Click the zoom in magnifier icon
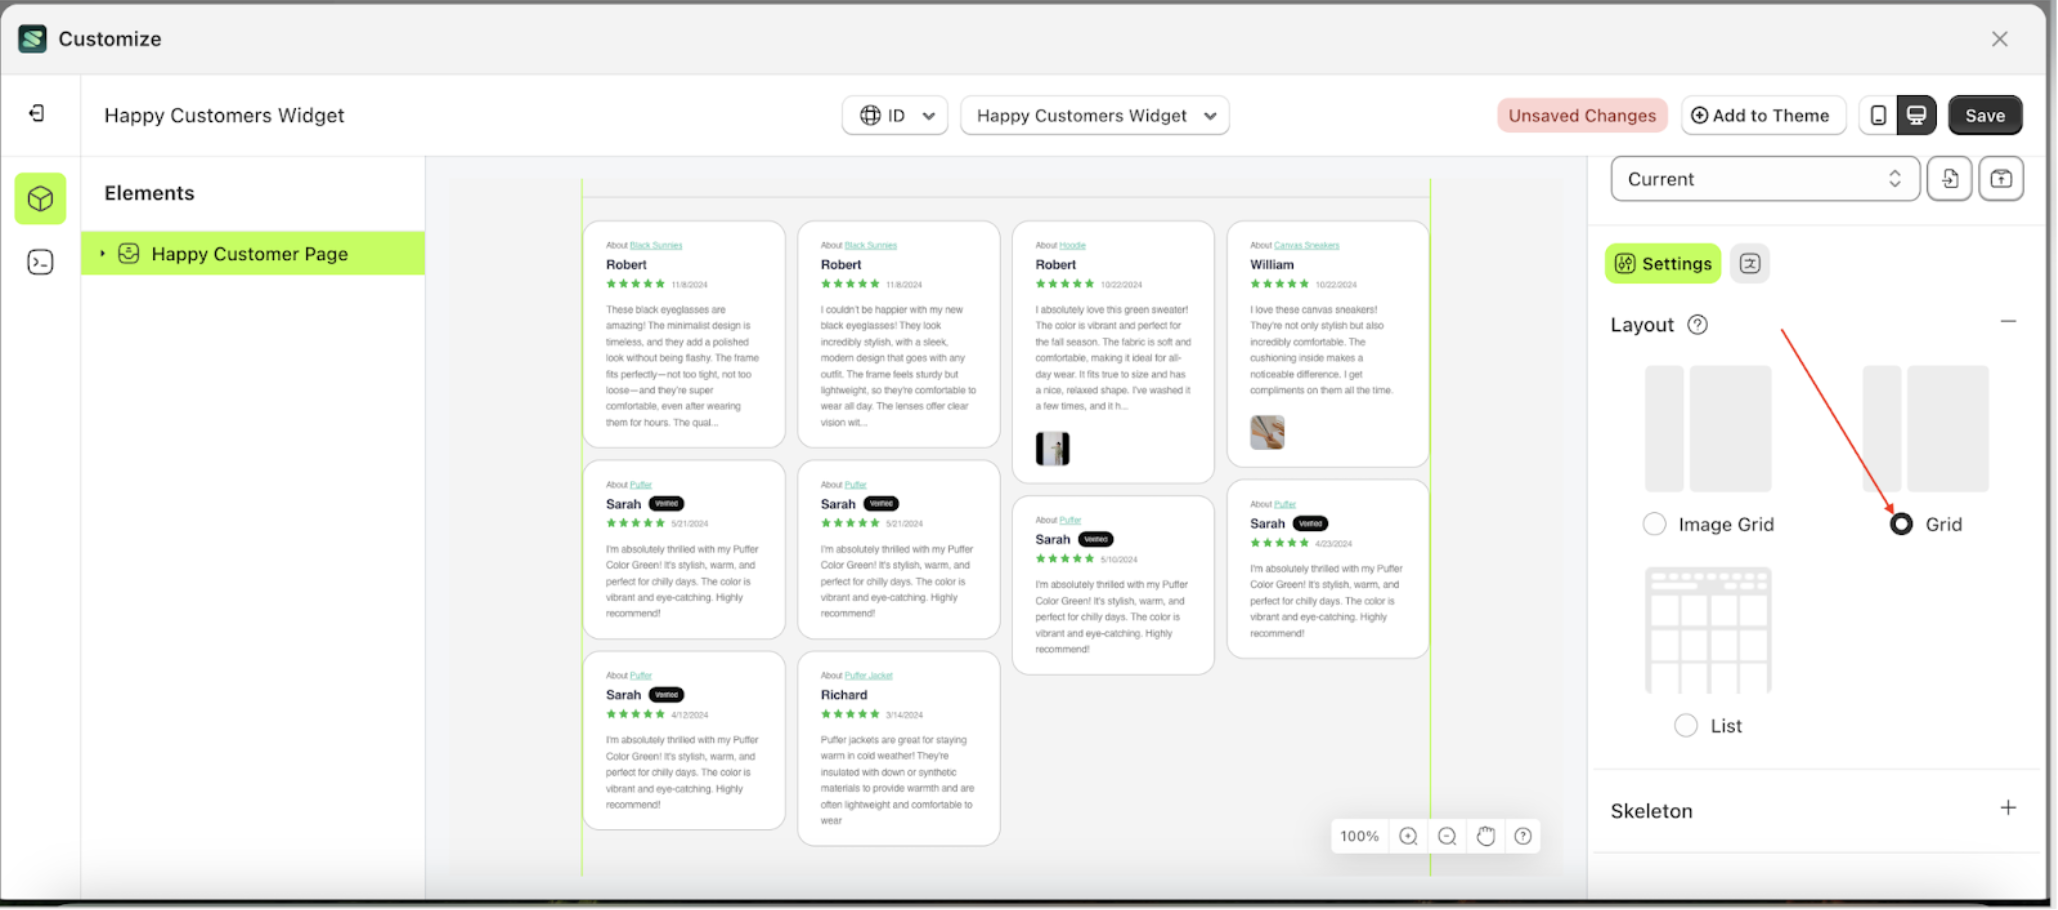Screen dimensions: 2058x910 click(x=1408, y=836)
